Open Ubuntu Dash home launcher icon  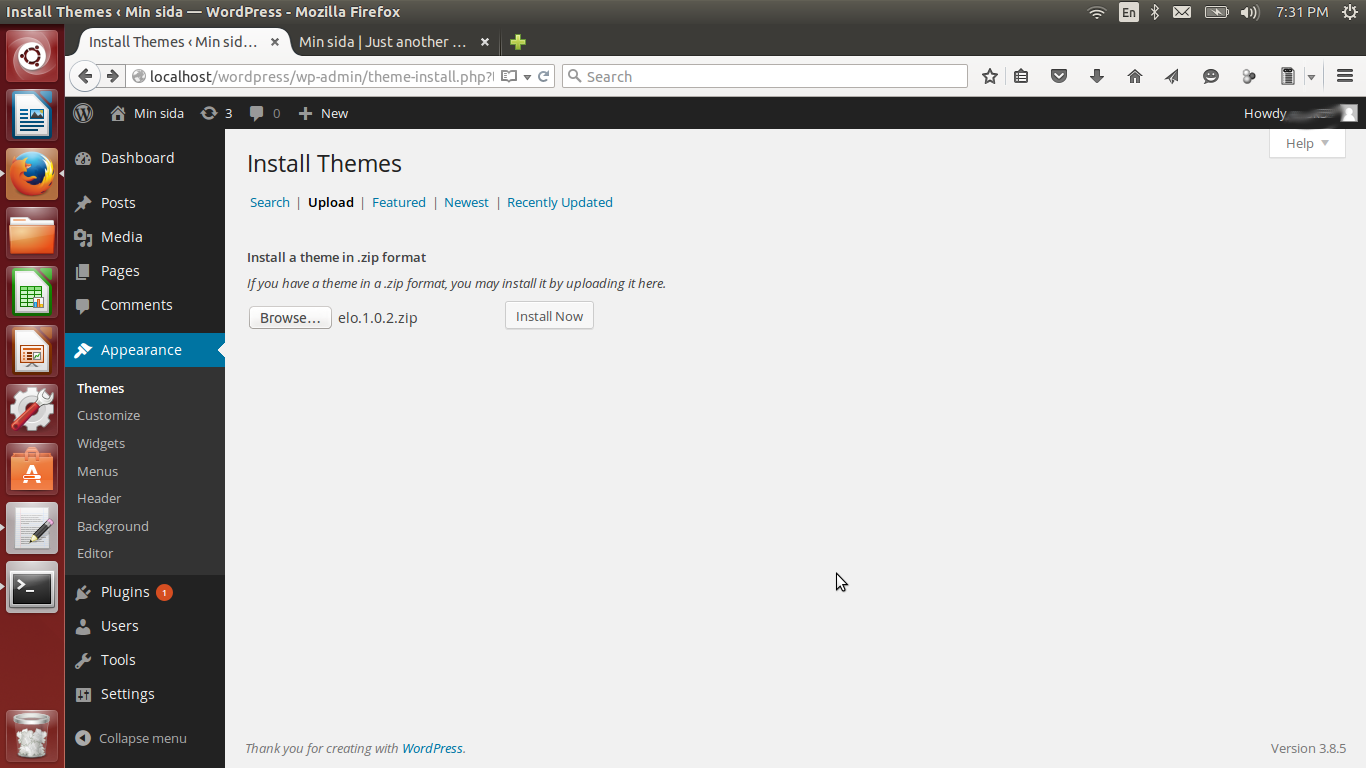[x=32, y=55]
